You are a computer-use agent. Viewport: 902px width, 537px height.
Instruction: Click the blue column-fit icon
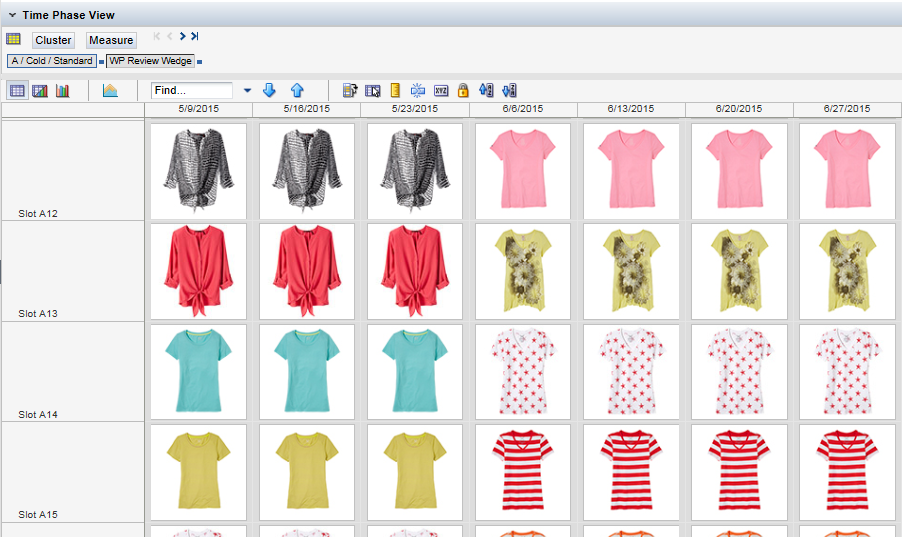[x=418, y=90]
